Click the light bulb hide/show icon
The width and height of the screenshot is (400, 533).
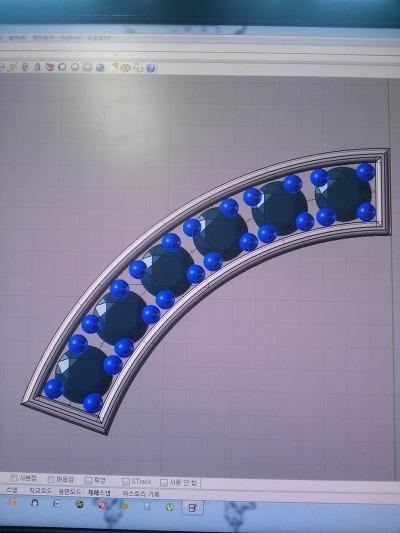pyautogui.click(x=25, y=67)
